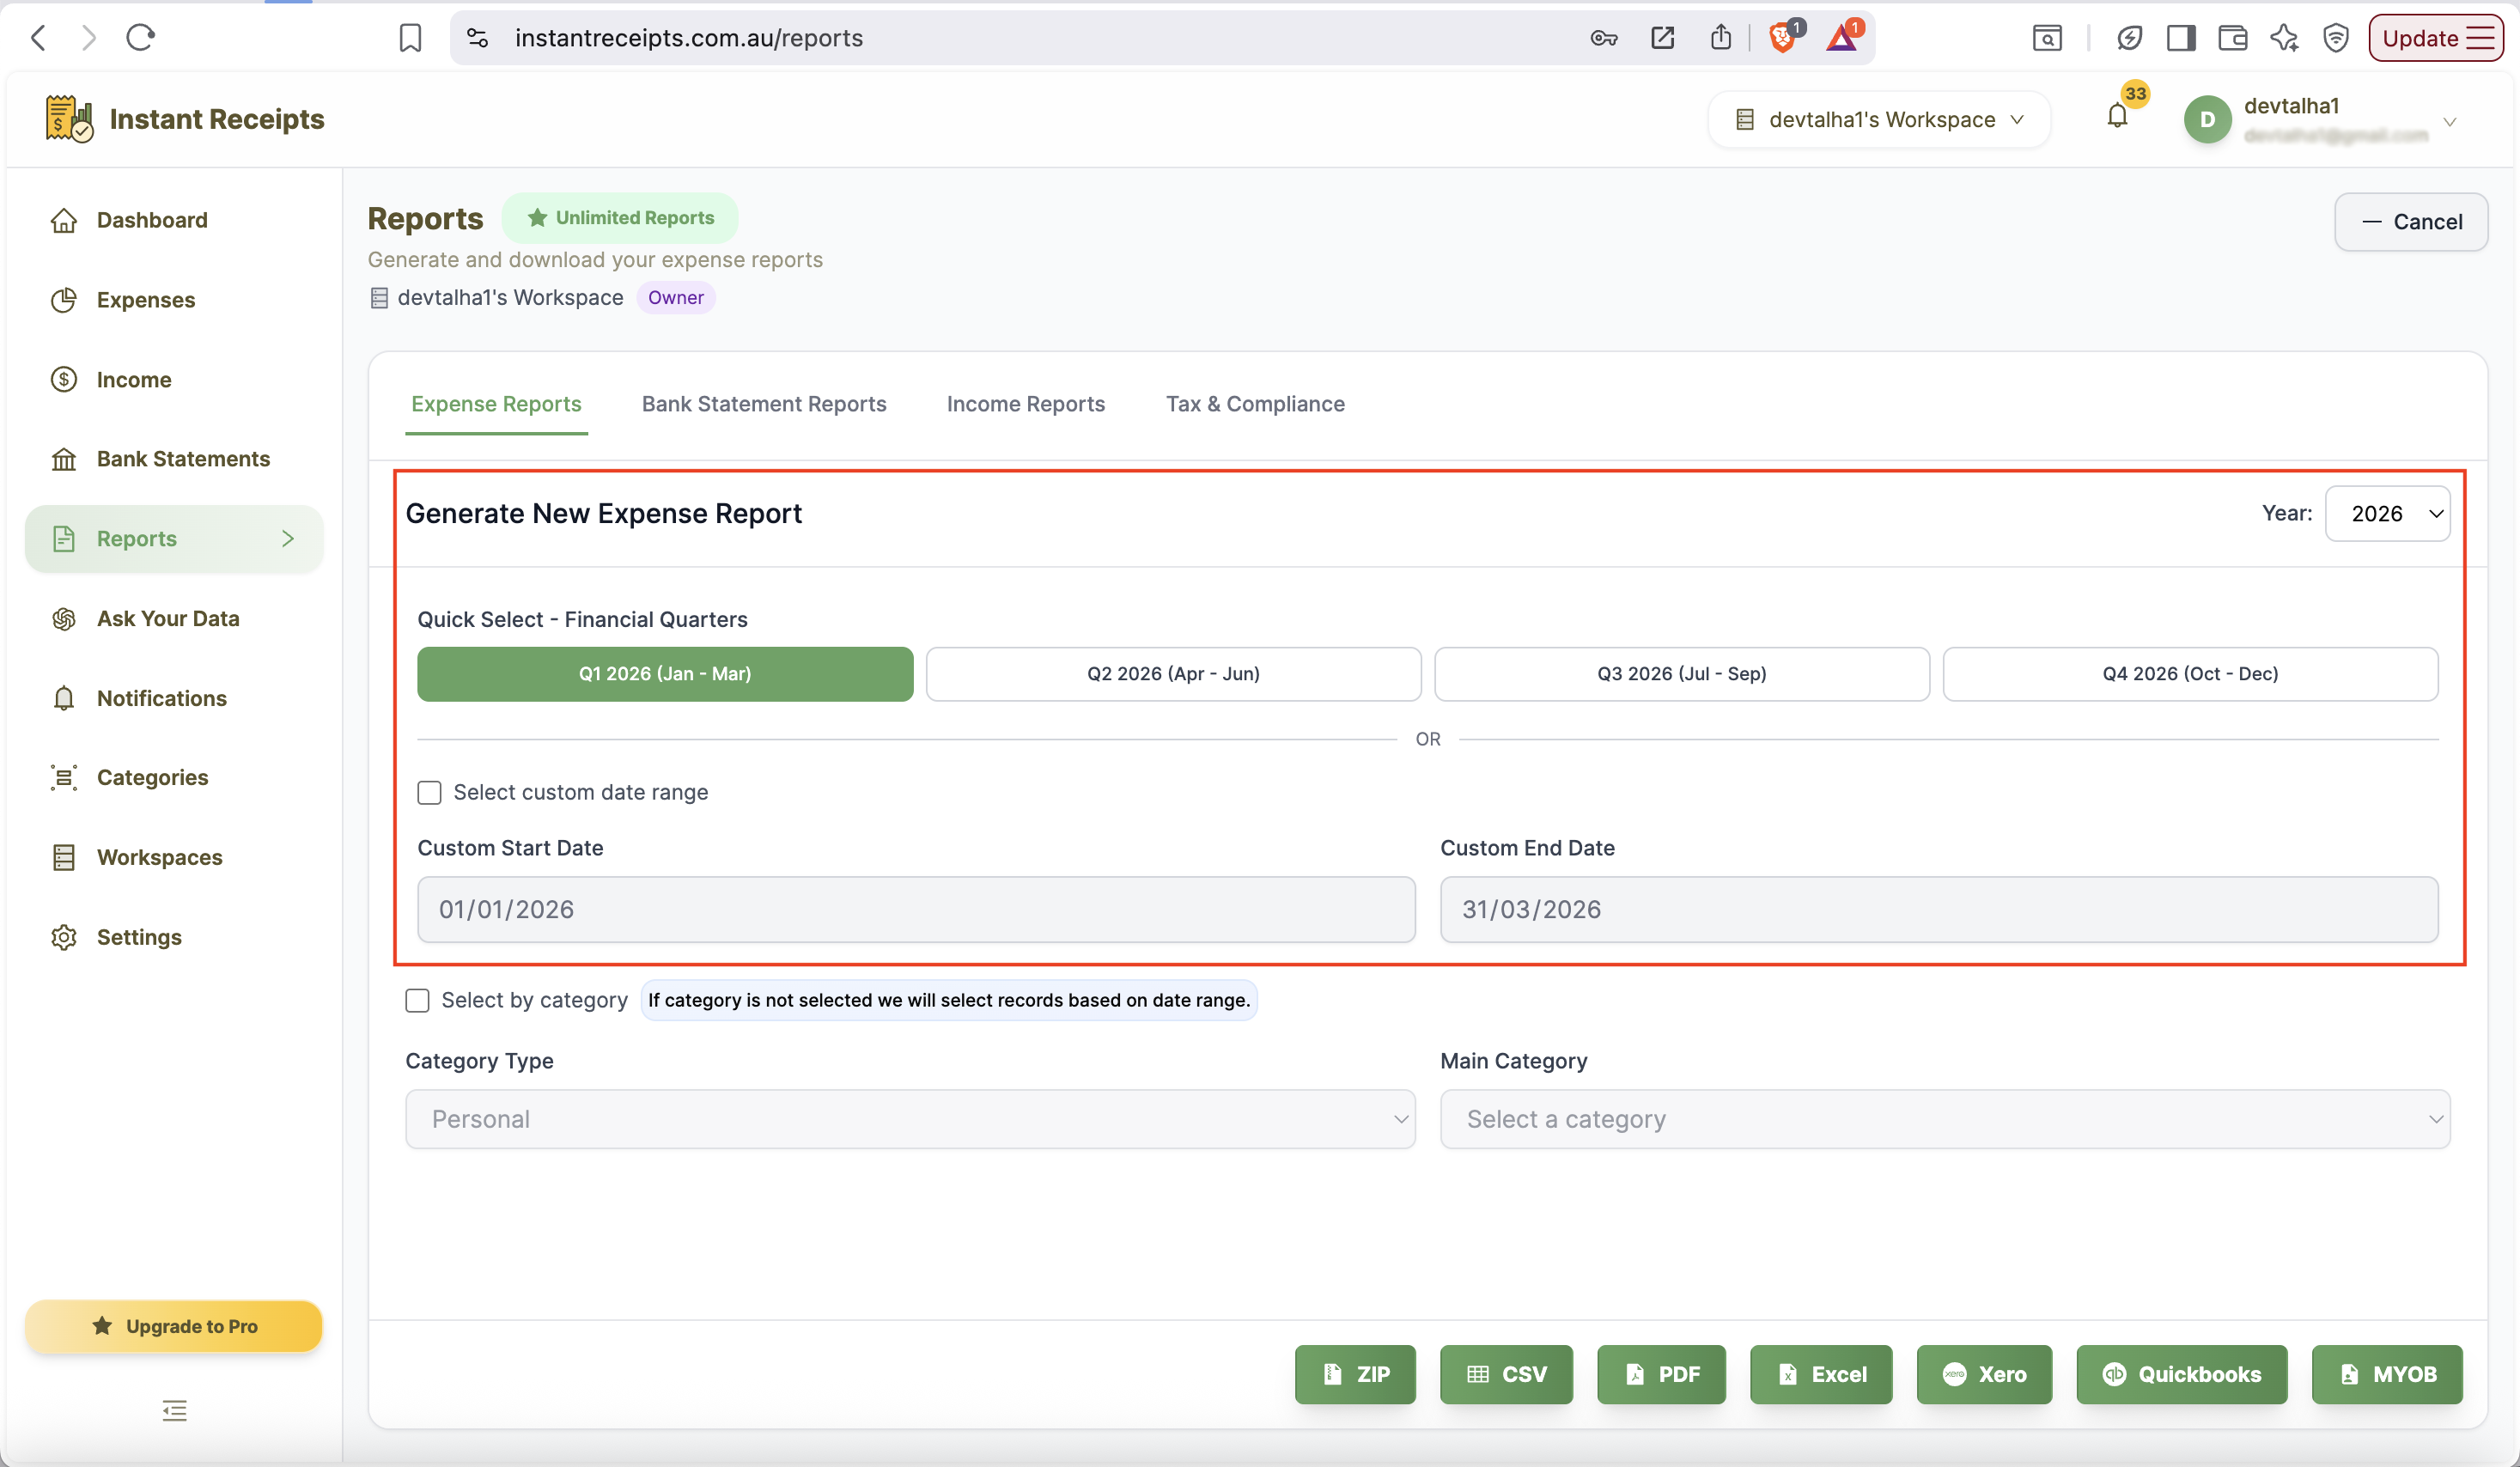This screenshot has width=2520, height=1467.
Task: Bookmark this page using the bookmark icon
Action: pos(410,38)
